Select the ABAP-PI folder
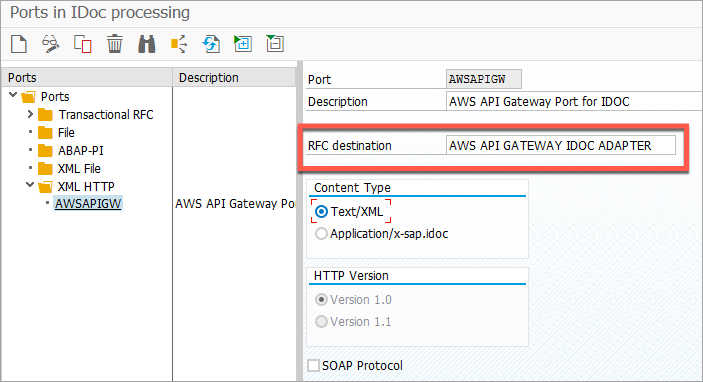The image size is (703, 382). 81,151
